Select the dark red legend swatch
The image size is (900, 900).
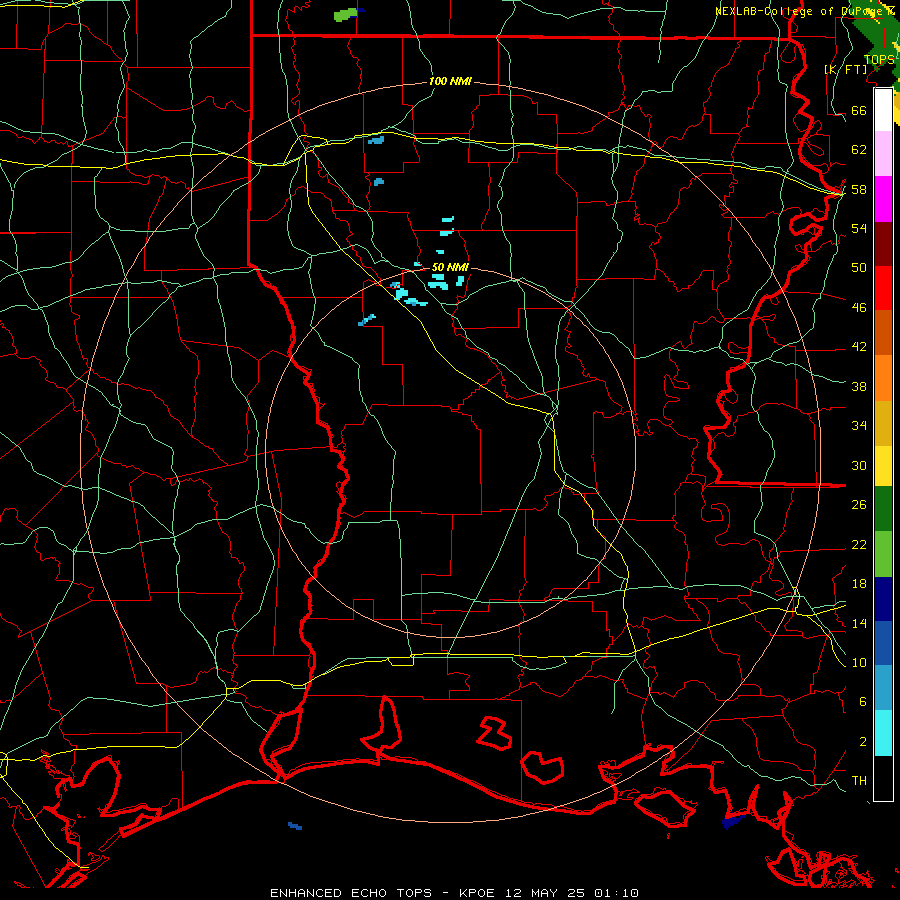[x=883, y=244]
